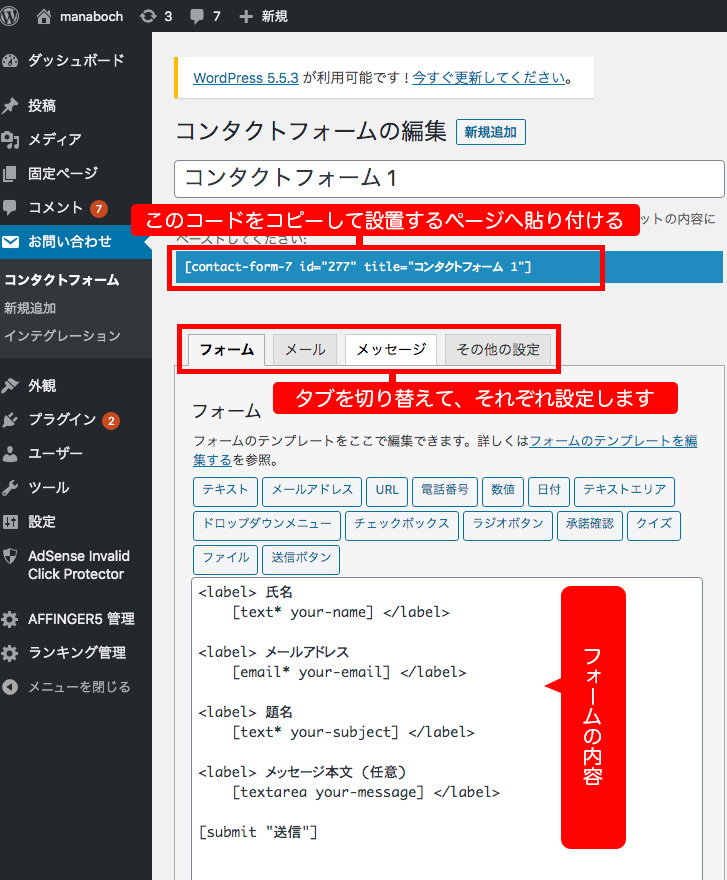Screen dimensions: 727x880
Task: Insert a 日付 tag
Action: 549,491
